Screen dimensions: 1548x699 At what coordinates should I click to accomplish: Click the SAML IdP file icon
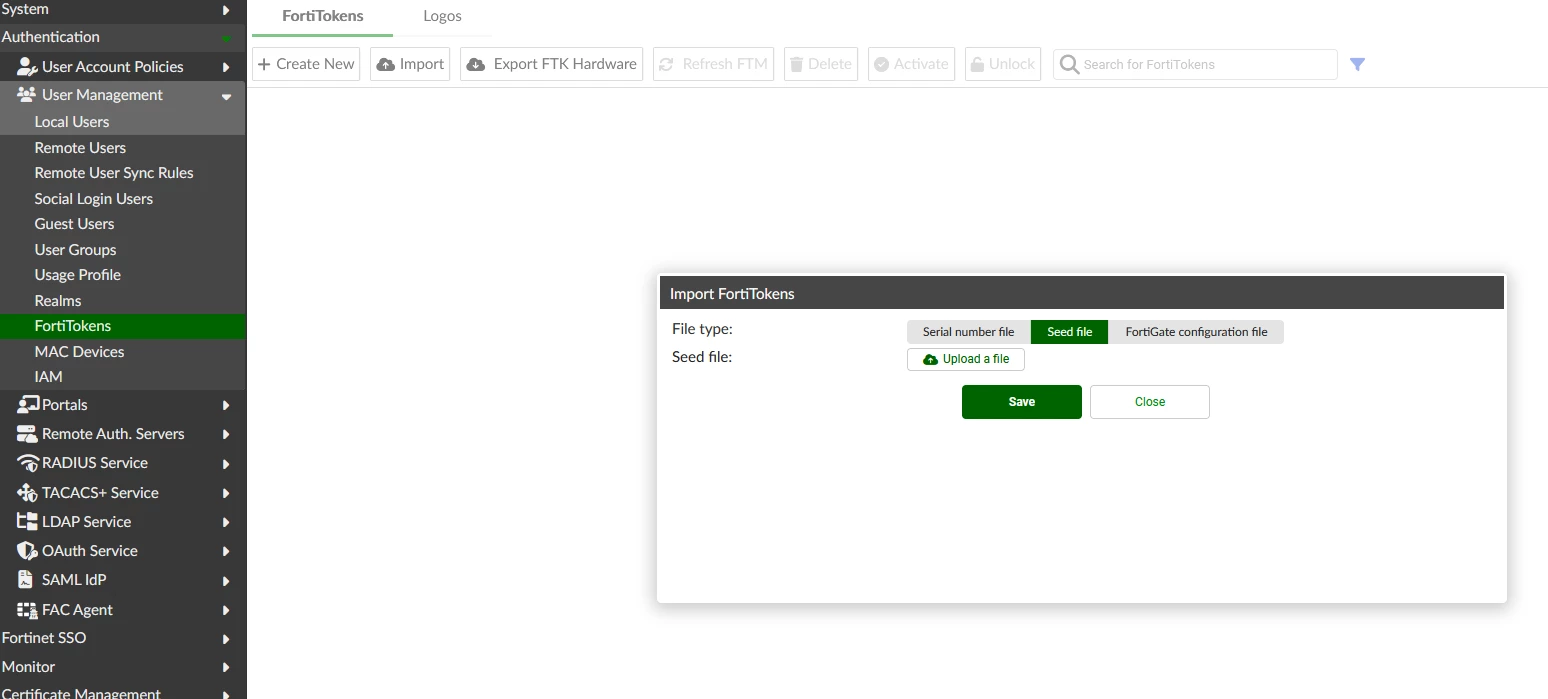pyautogui.click(x=26, y=580)
